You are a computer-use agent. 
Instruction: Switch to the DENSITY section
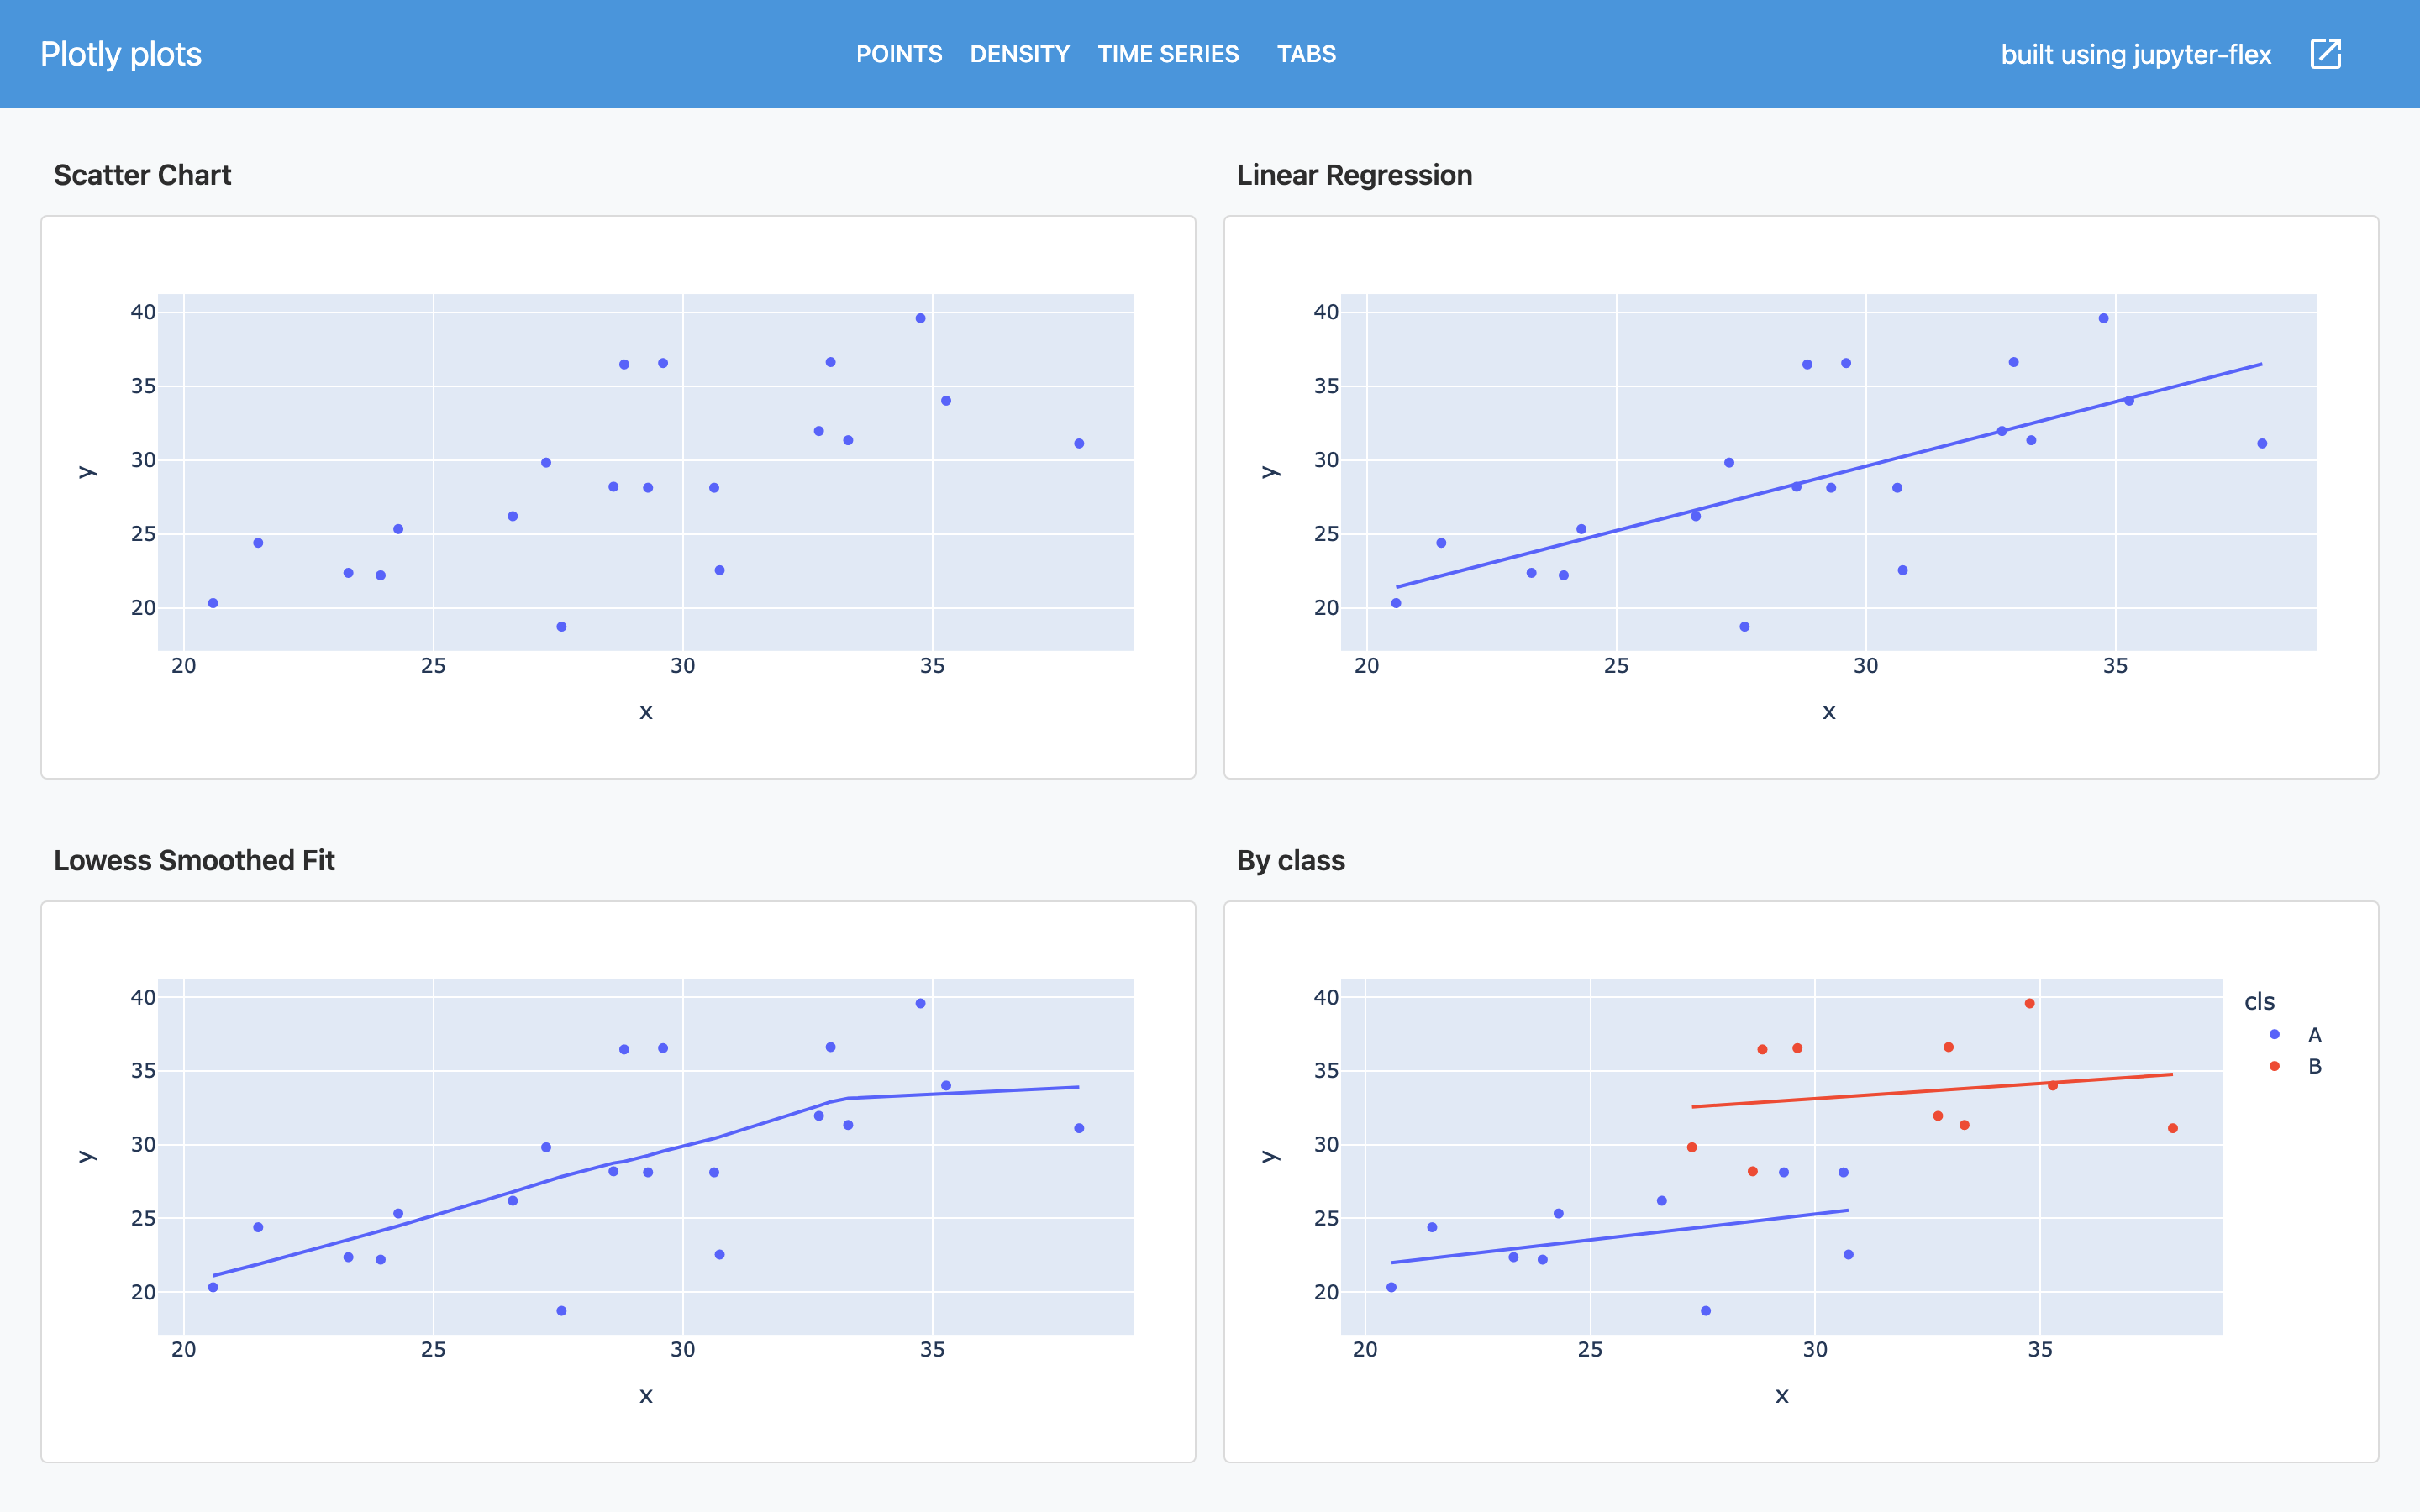1019,54
